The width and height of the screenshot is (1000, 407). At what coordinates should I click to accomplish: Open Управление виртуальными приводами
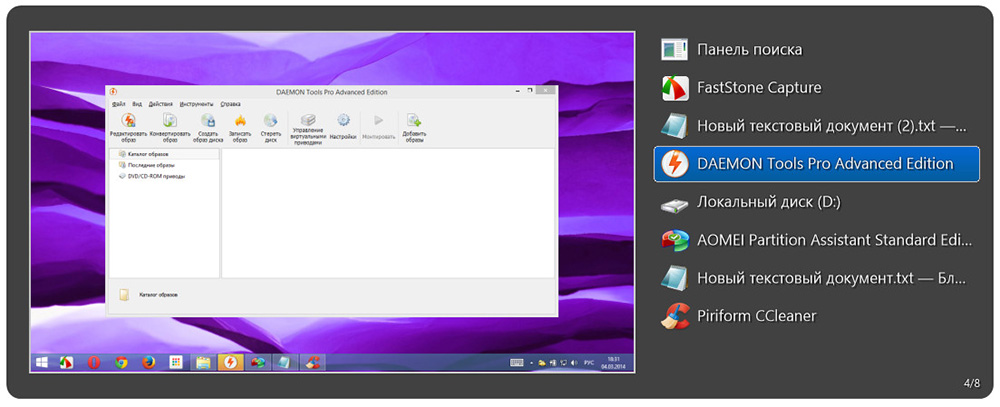point(309,130)
